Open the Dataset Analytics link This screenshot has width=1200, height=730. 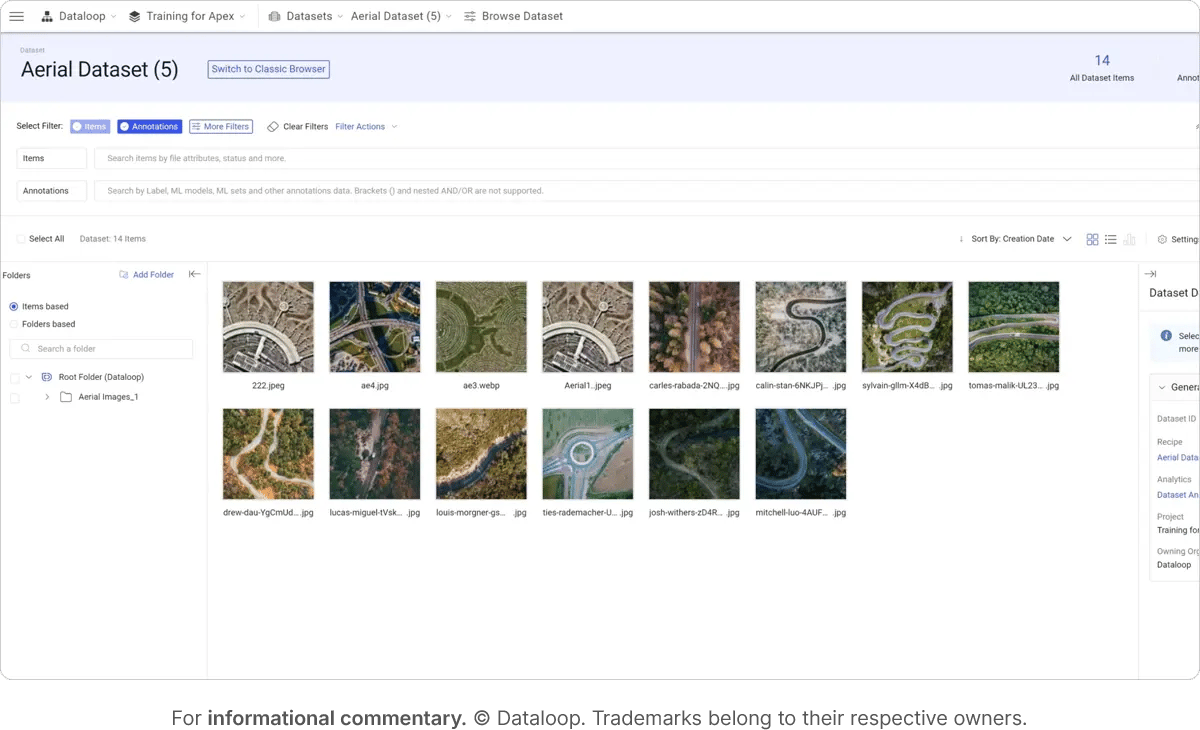(x=1178, y=494)
